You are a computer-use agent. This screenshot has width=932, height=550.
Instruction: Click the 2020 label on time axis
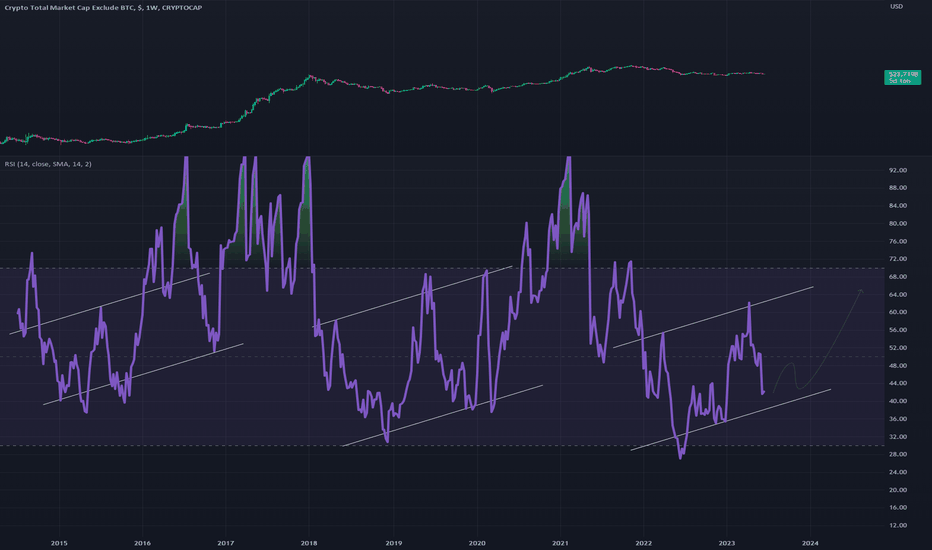point(477,543)
